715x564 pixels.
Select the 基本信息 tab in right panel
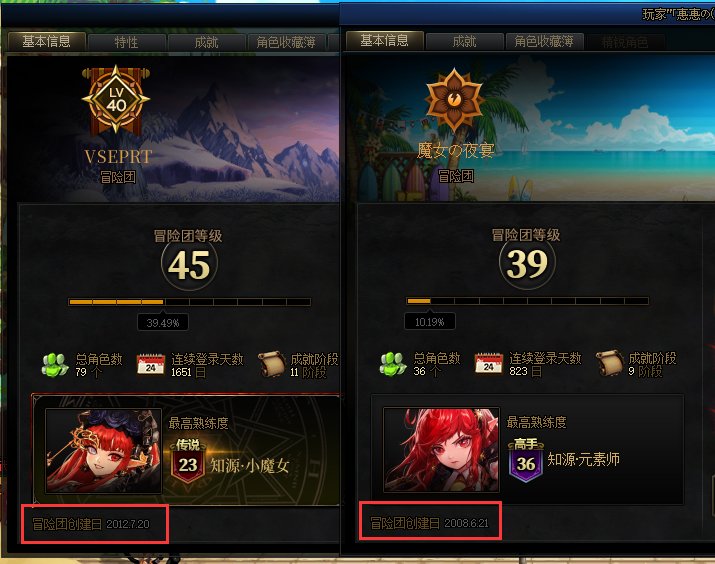(x=384, y=41)
